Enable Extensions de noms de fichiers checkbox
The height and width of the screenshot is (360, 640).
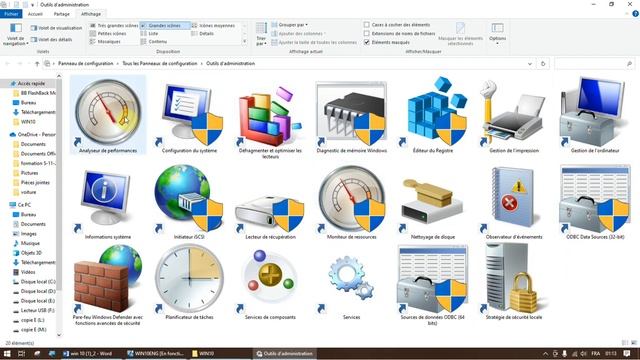[367, 33]
